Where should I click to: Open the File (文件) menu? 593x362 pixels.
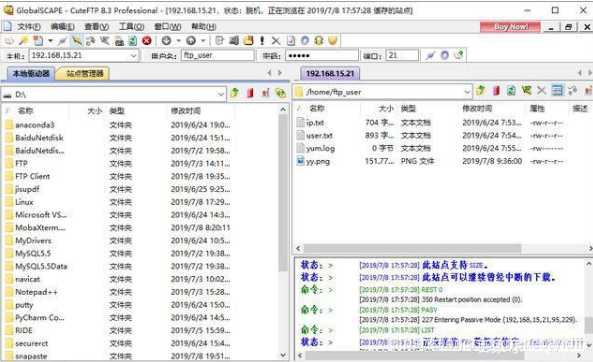point(29,26)
